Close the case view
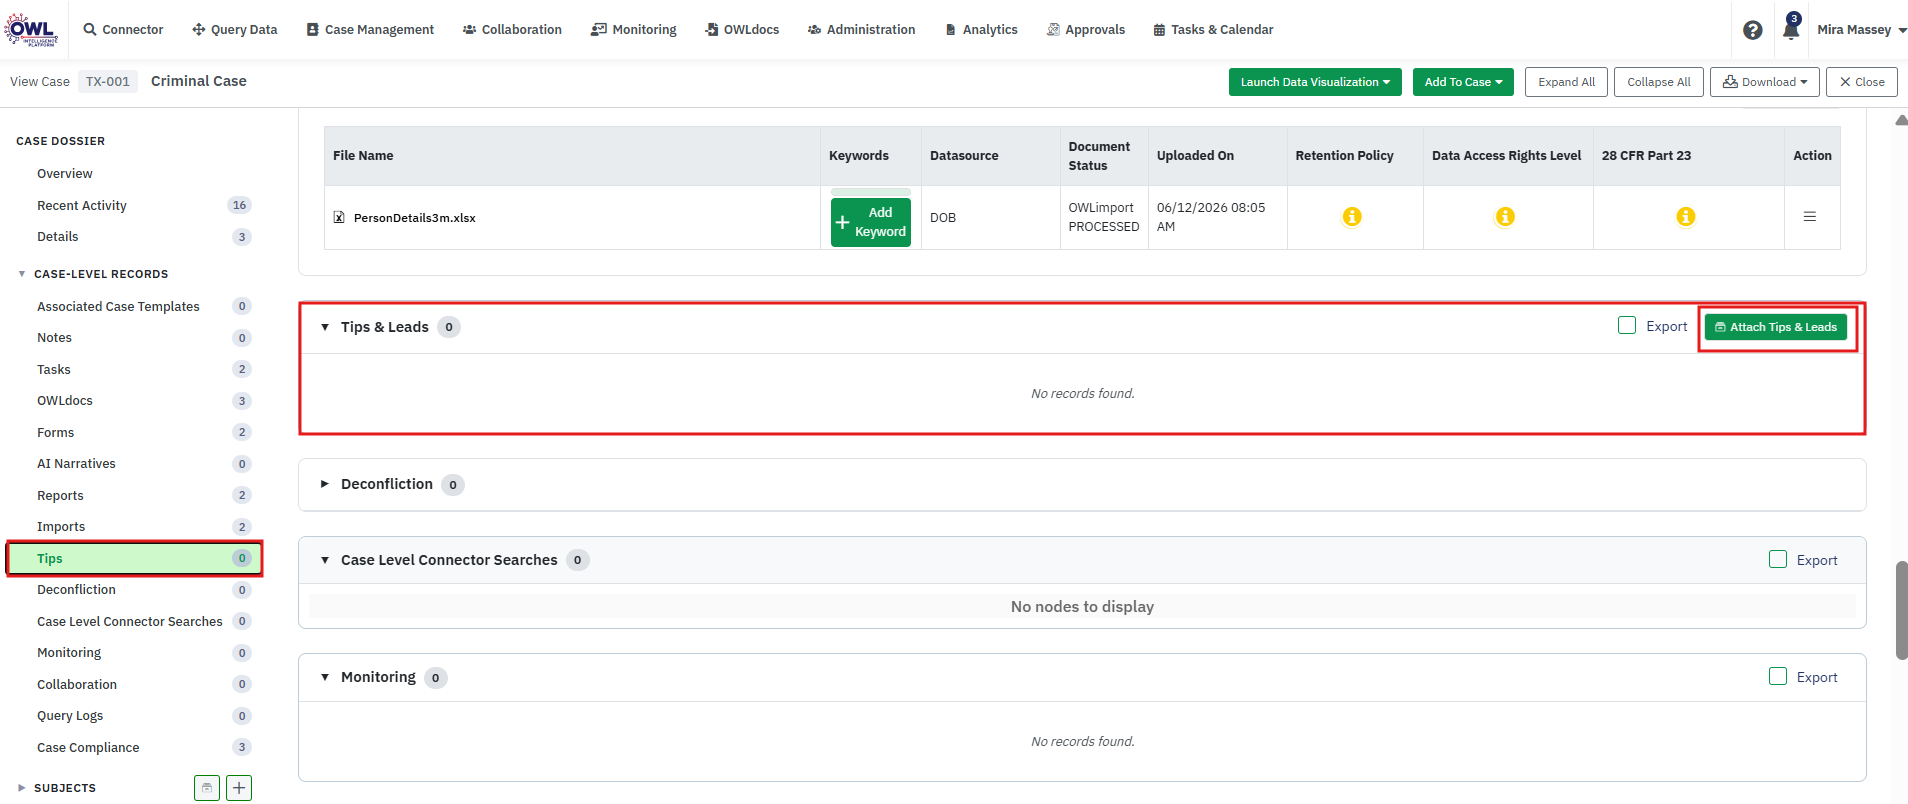The height and width of the screenshot is (804, 1908). (x=1861, y=82)
